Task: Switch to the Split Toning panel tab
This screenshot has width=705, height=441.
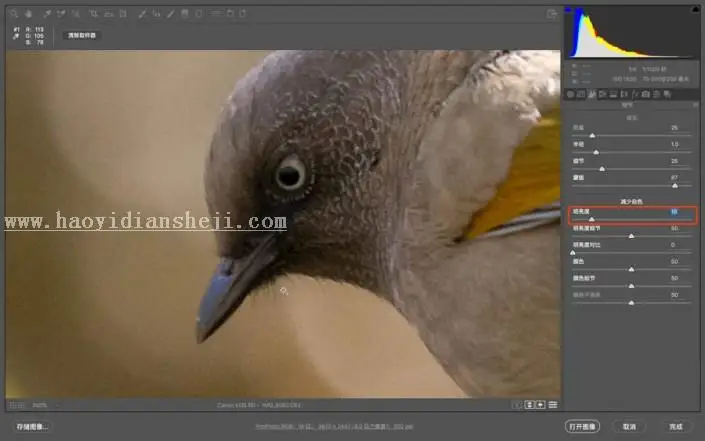Action: click(613, 94)
